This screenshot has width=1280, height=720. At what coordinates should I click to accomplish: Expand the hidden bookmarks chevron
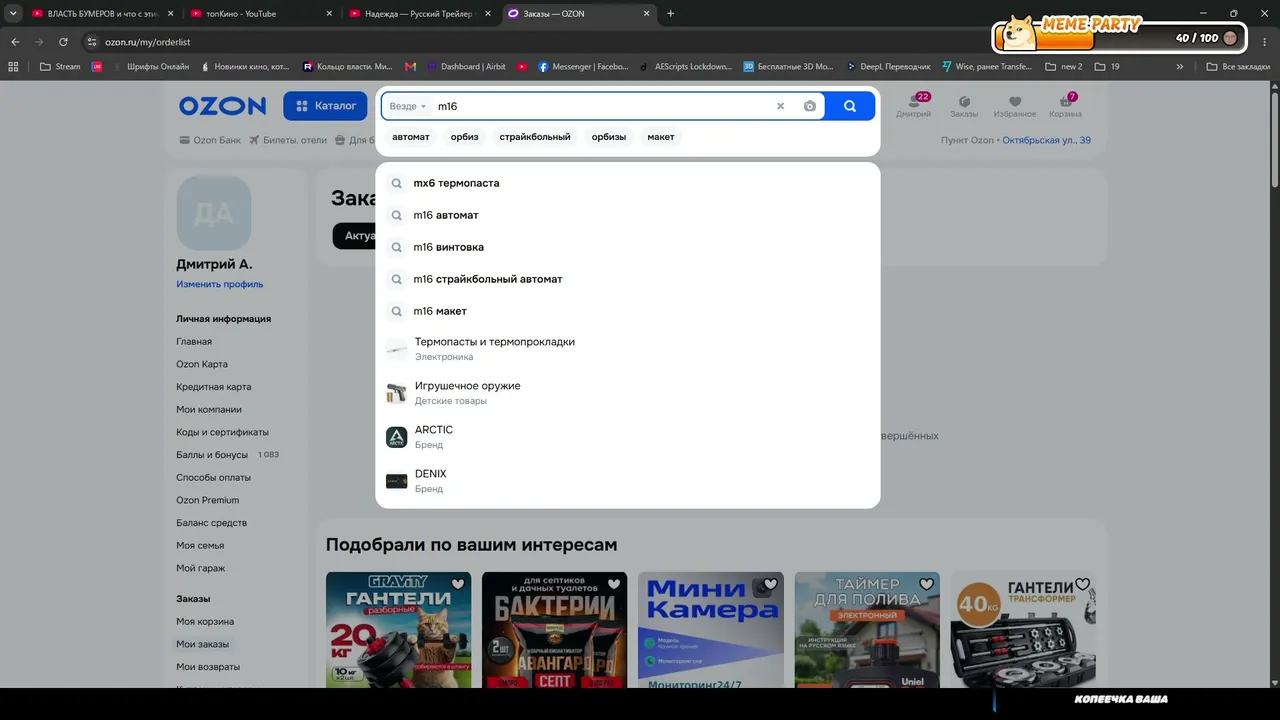tap(1180, 67)
